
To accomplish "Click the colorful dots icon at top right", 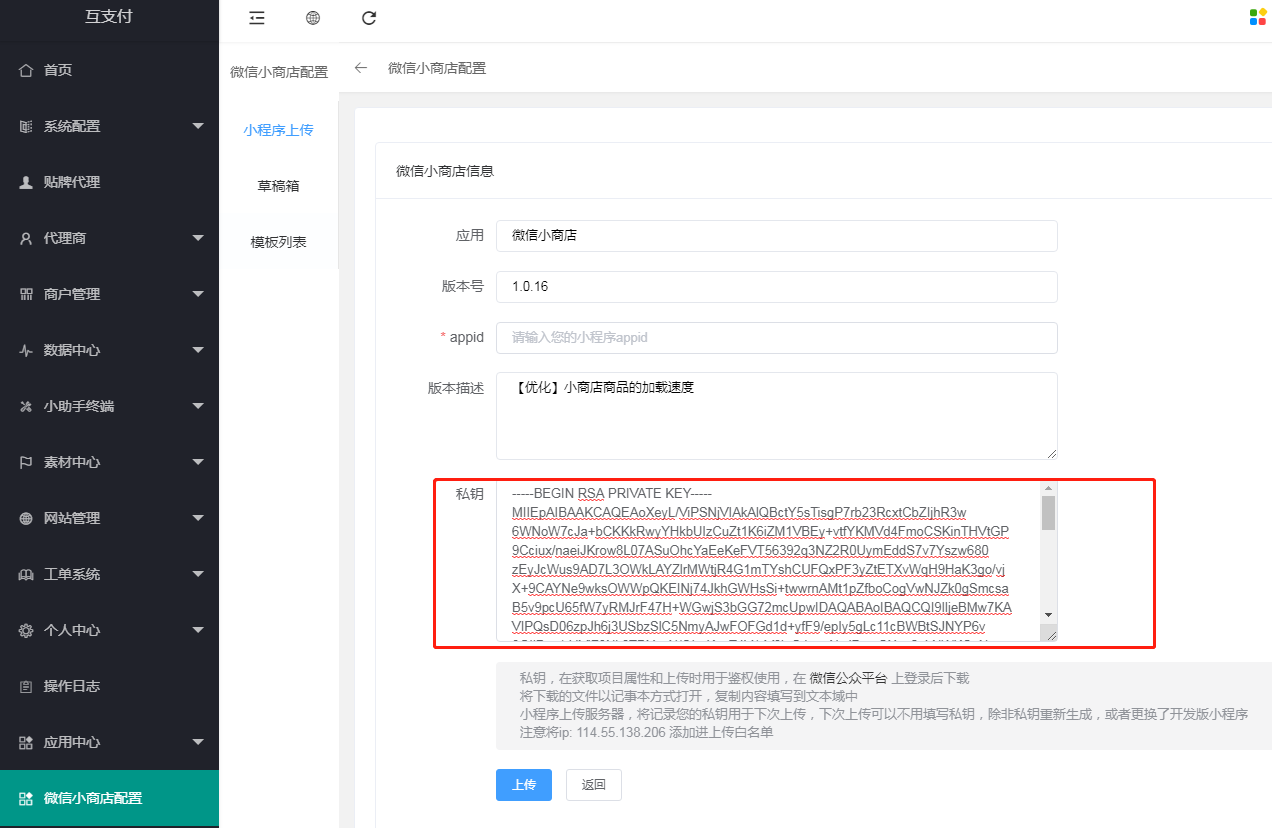I will (1258, 17).
